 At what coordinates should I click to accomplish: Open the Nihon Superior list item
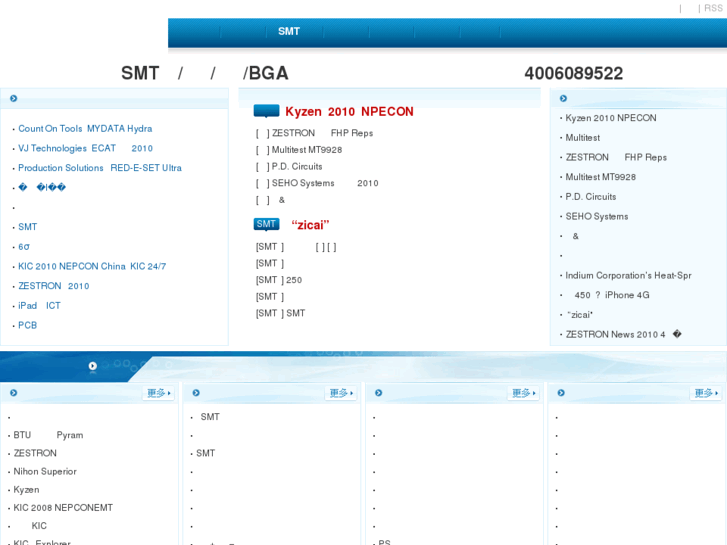45,471
